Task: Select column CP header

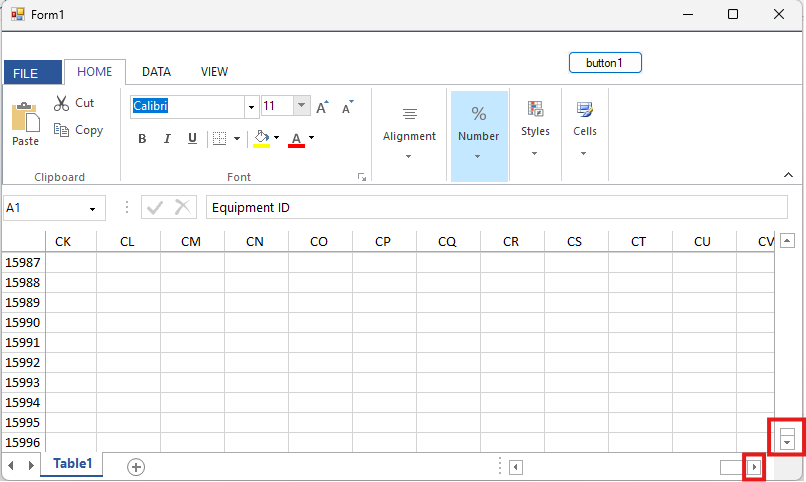Action: pos(384,242)
